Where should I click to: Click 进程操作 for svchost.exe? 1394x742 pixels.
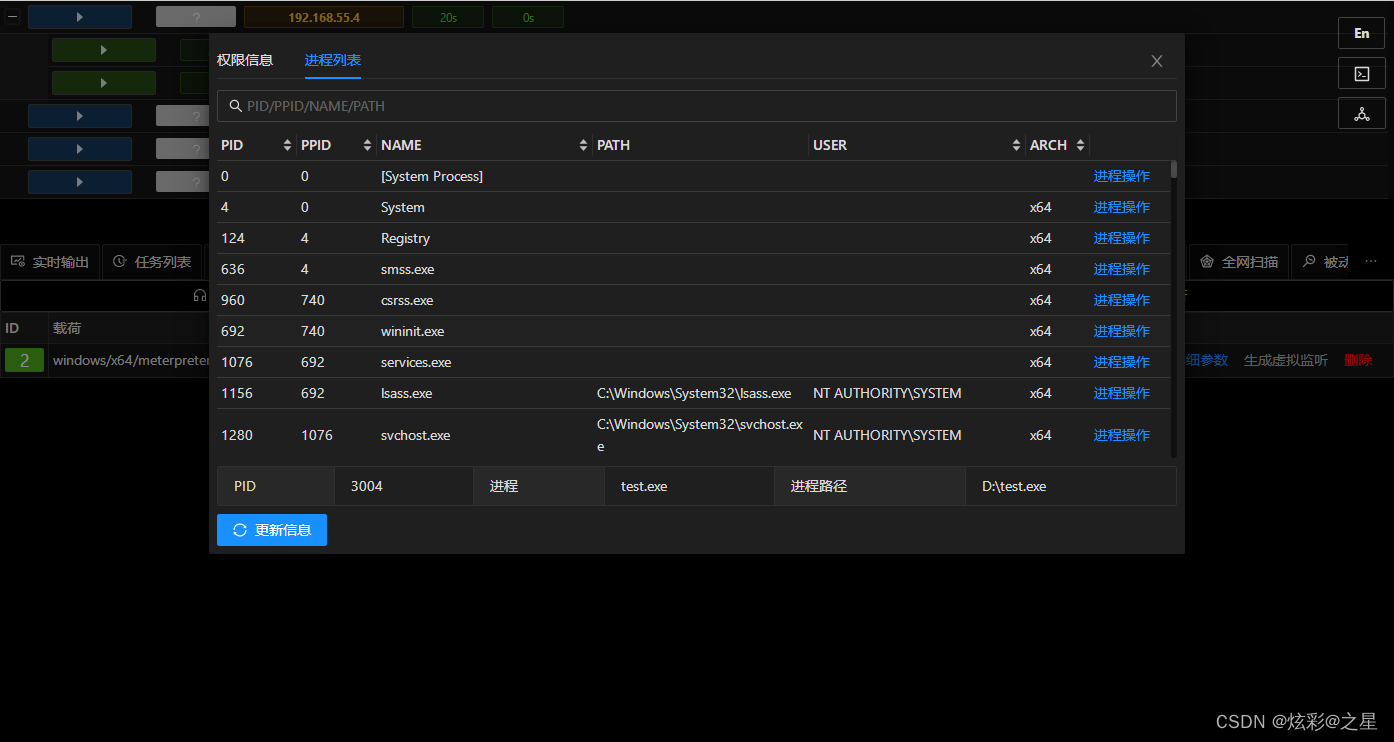[1121, 435]
